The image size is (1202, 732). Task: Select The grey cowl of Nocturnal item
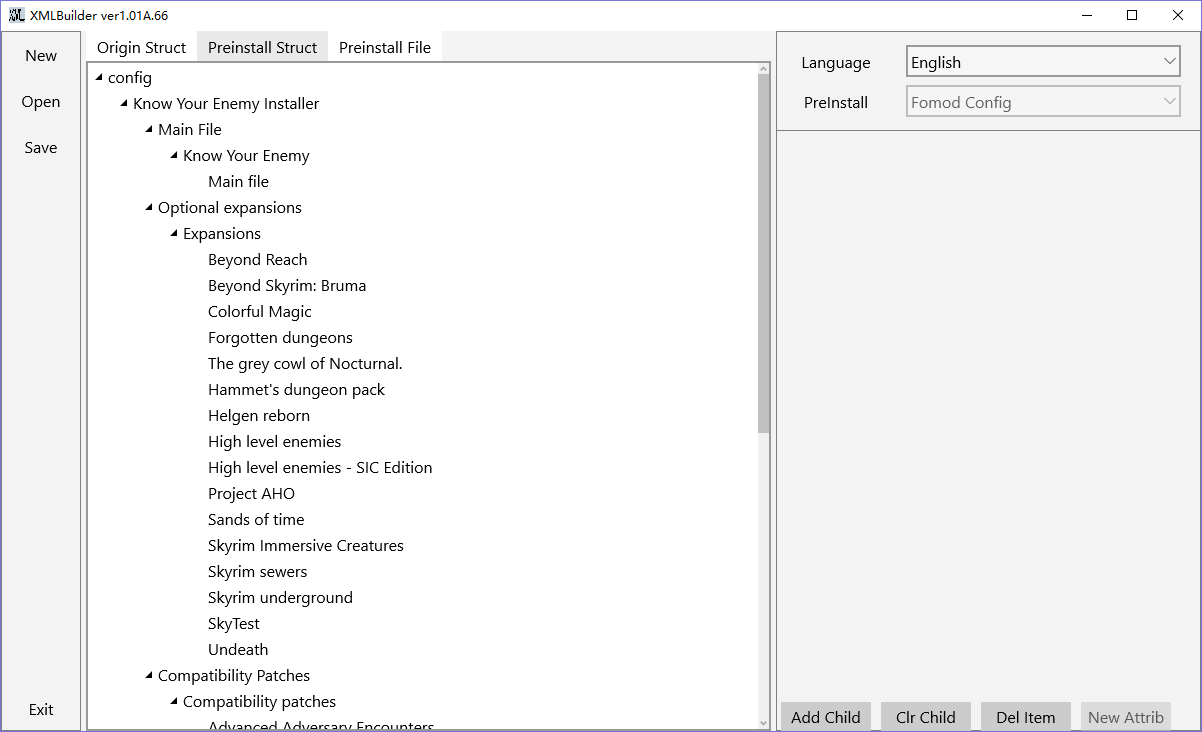point(305,364)
